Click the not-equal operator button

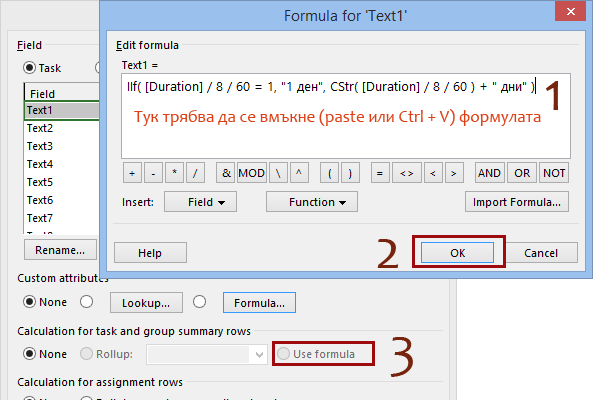[x=406, y=173]
